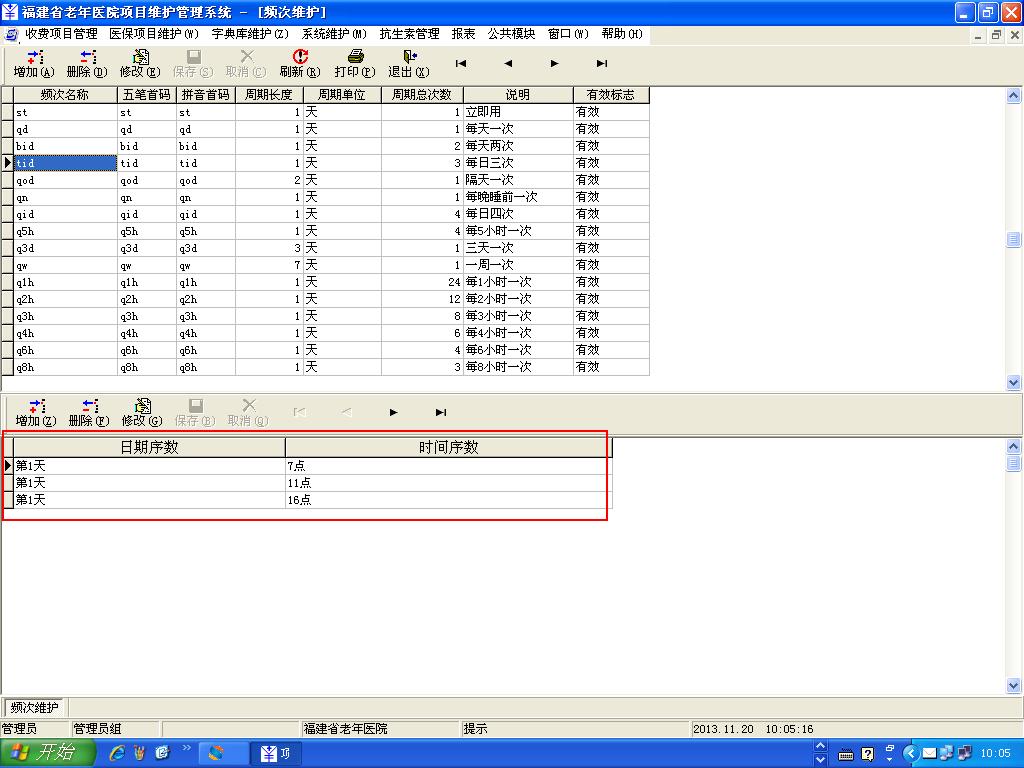Click the 周期总次数 column header
This screenshot has width=1024, height=768.
(422, 95)
